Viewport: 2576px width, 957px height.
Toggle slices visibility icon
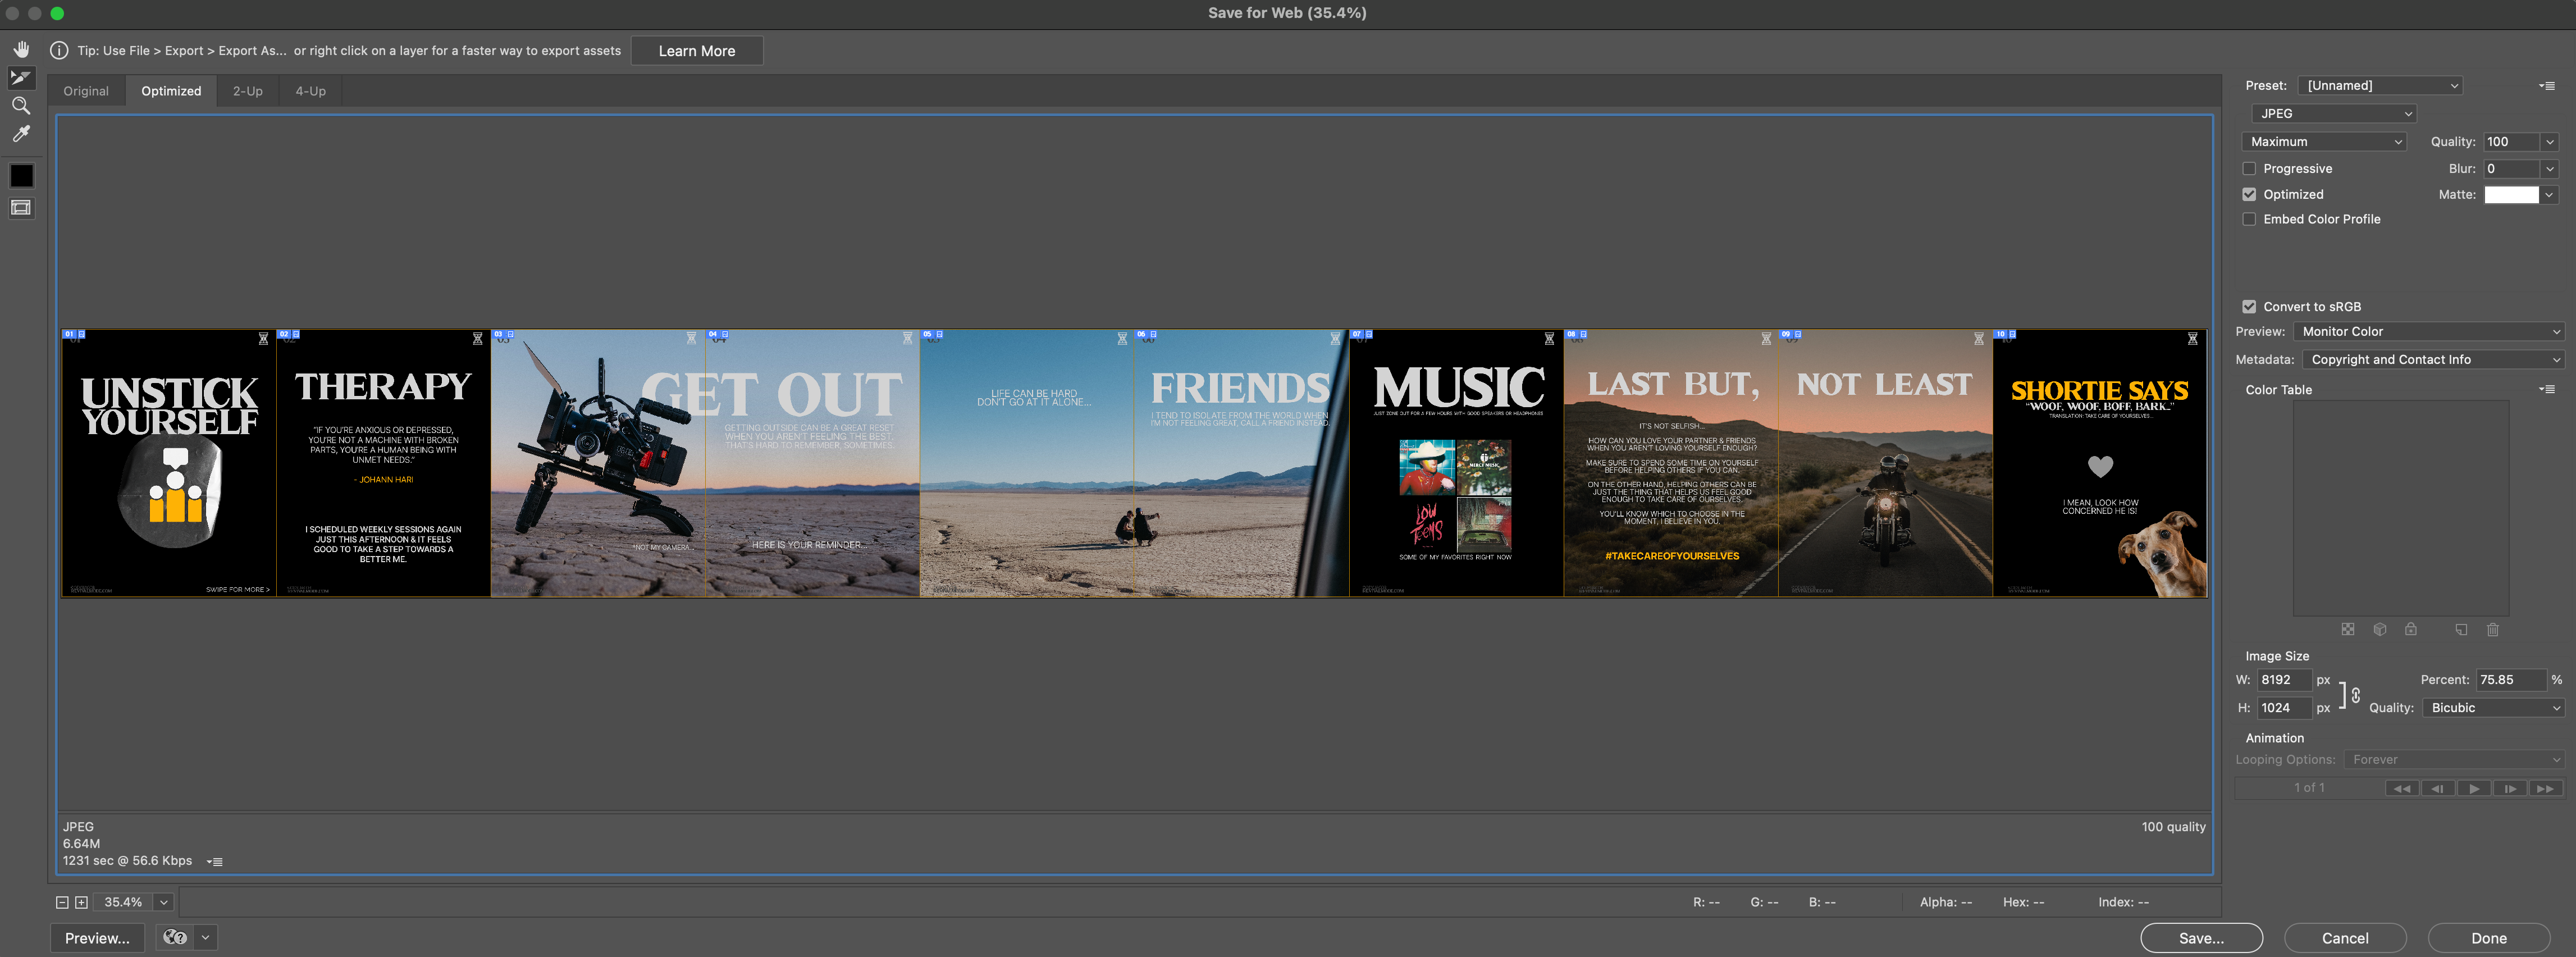tap(21, 208)
